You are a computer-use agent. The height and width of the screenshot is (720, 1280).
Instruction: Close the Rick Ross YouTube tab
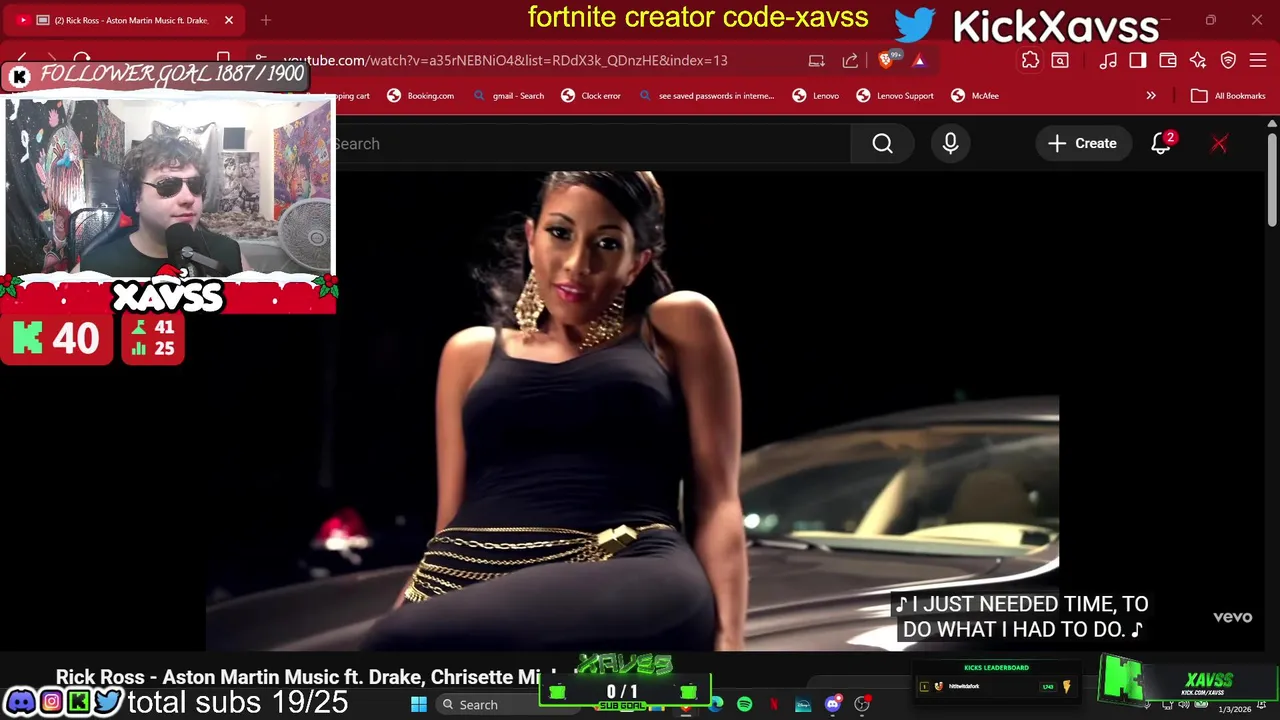tap(229, 20)
